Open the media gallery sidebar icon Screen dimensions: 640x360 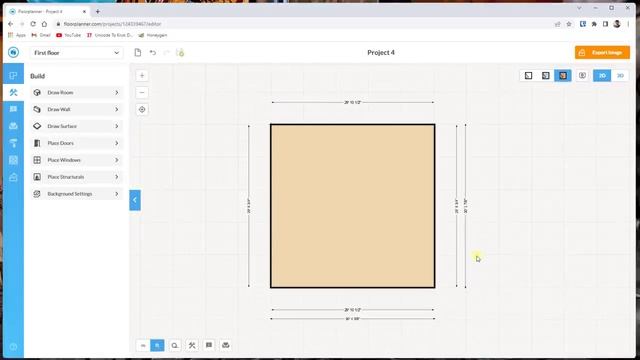click(13, 160)
